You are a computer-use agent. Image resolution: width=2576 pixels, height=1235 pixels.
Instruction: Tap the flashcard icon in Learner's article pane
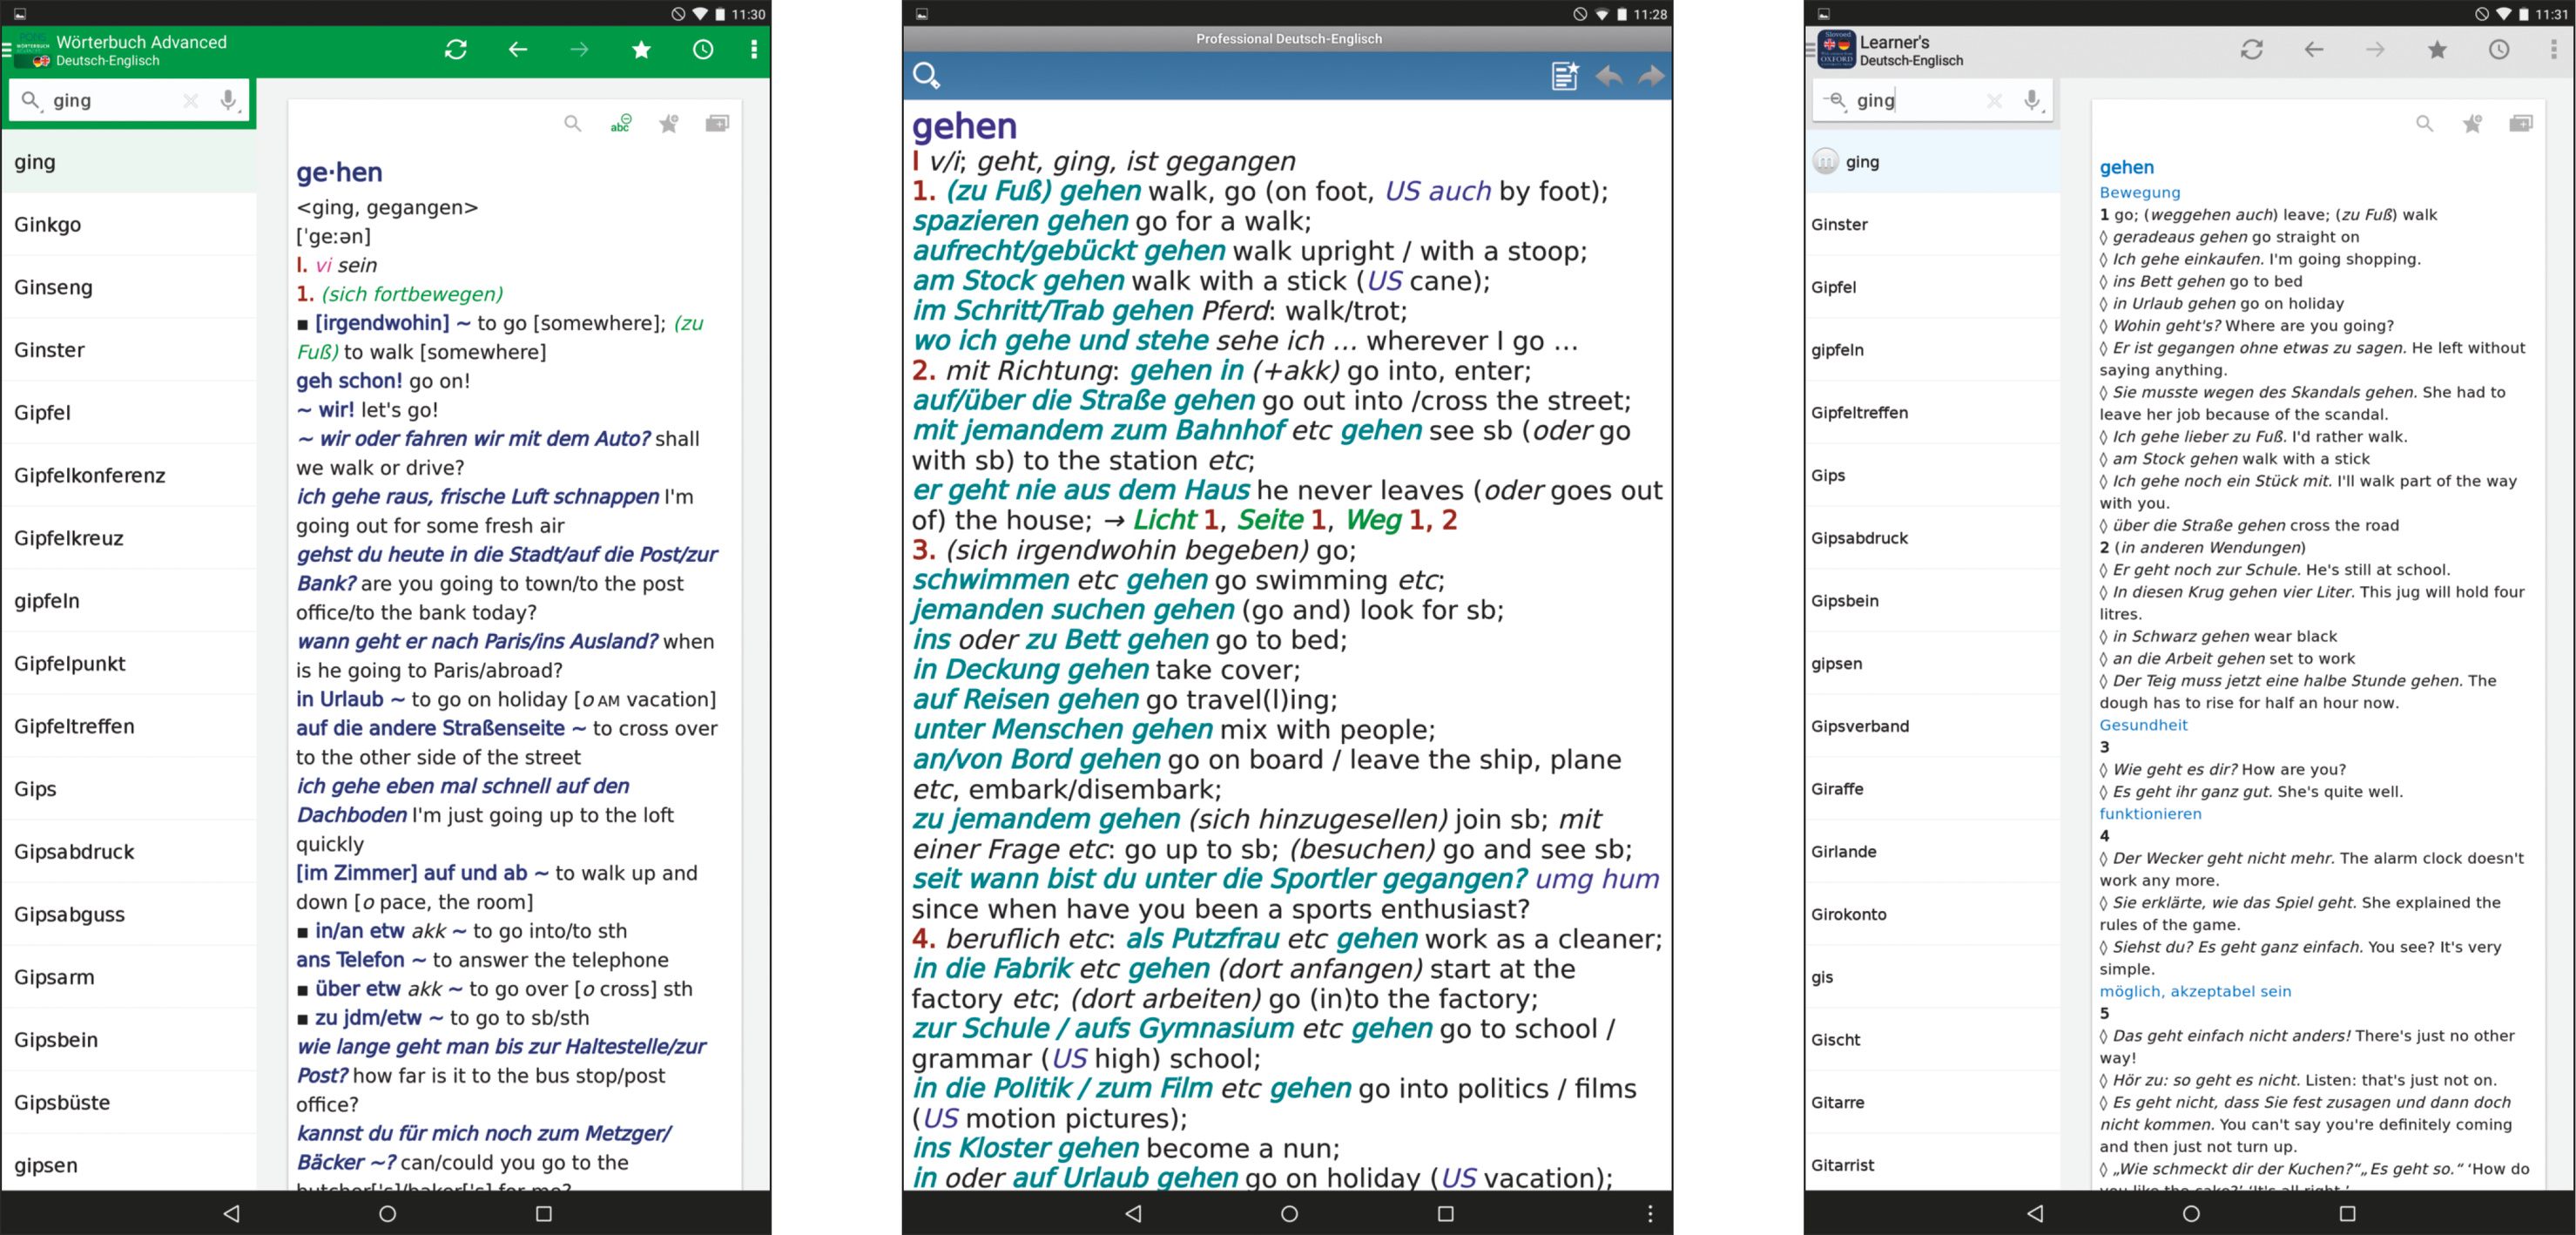tap(2520, 124)
